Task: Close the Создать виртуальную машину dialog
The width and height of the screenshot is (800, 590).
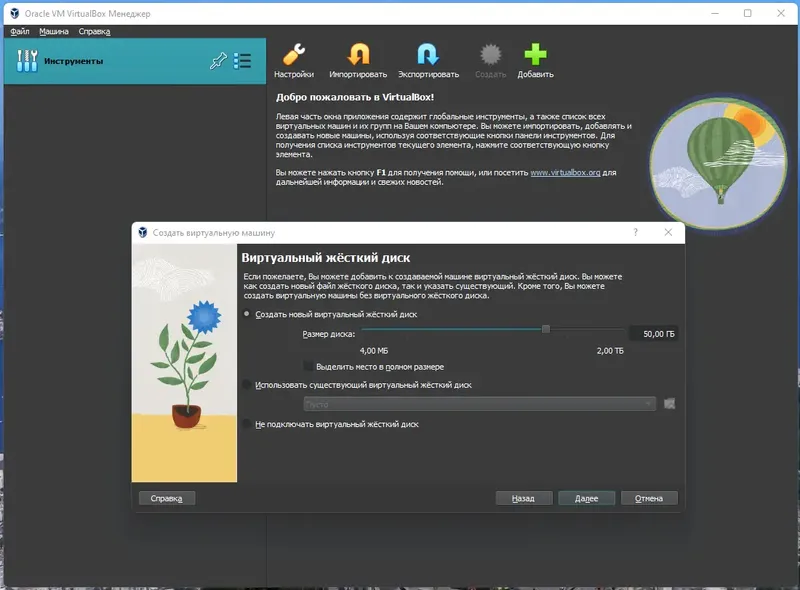Action: 668,232
